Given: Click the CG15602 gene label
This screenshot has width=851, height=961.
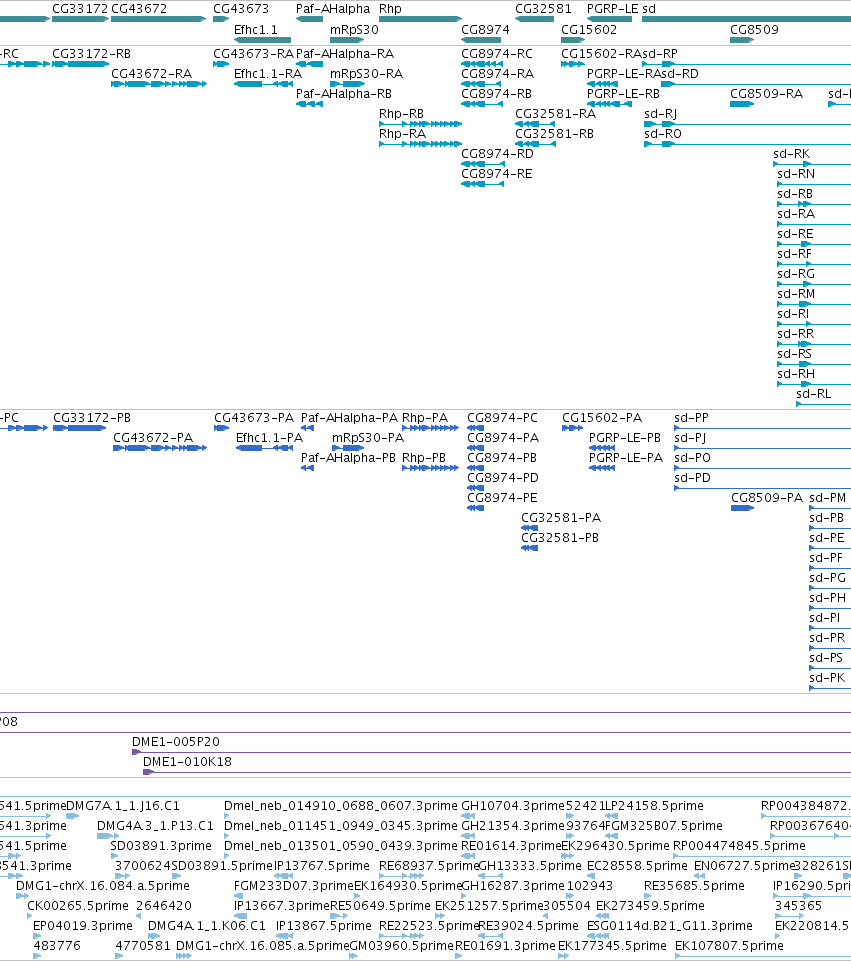Looking at the screenshot, I should click(589, 29).
